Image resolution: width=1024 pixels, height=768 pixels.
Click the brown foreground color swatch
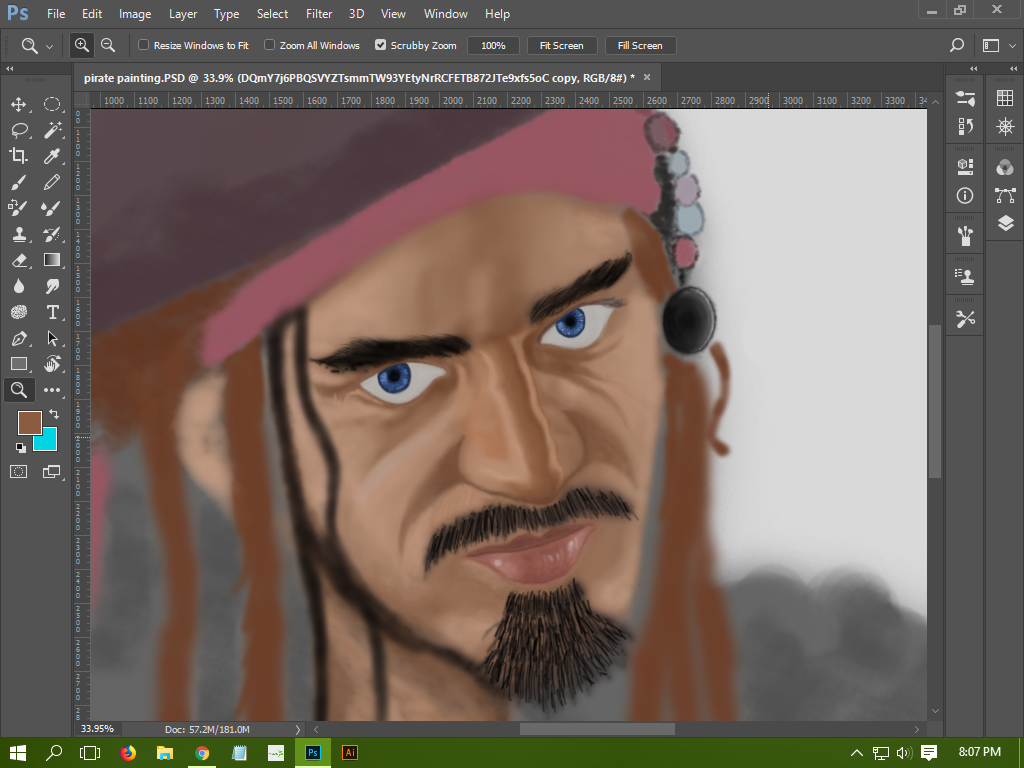click(x=29, y=423)
